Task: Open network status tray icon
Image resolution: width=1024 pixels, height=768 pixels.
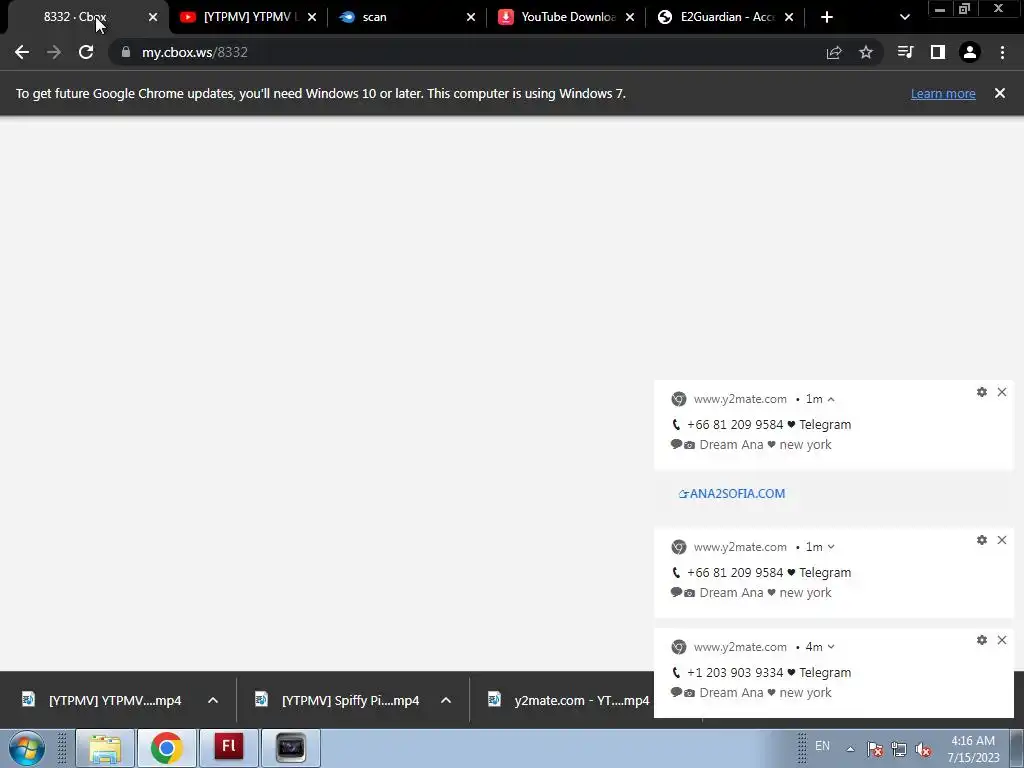Action: pos(899,749)
